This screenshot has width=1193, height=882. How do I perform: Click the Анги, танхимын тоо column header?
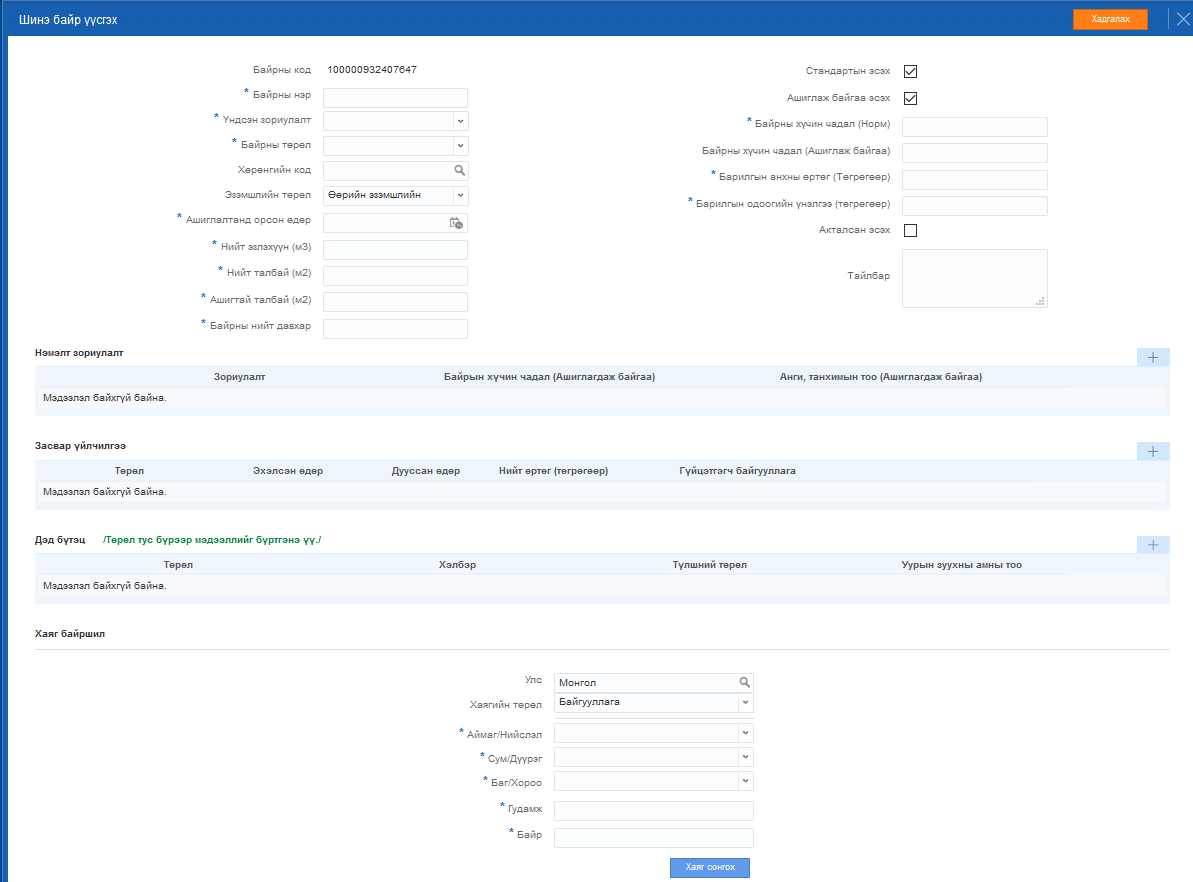pyautogui.click(x=881, y=377)
